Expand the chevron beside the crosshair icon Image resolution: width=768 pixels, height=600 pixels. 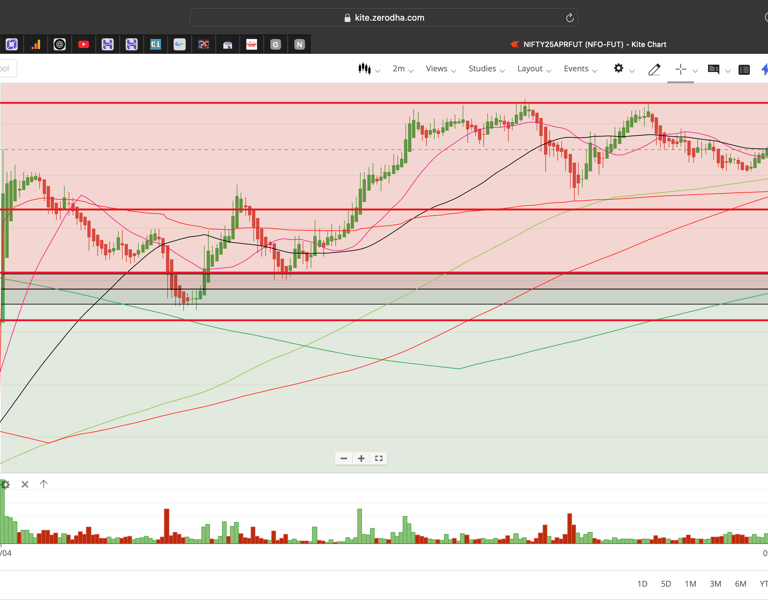(x=695, y=71)
